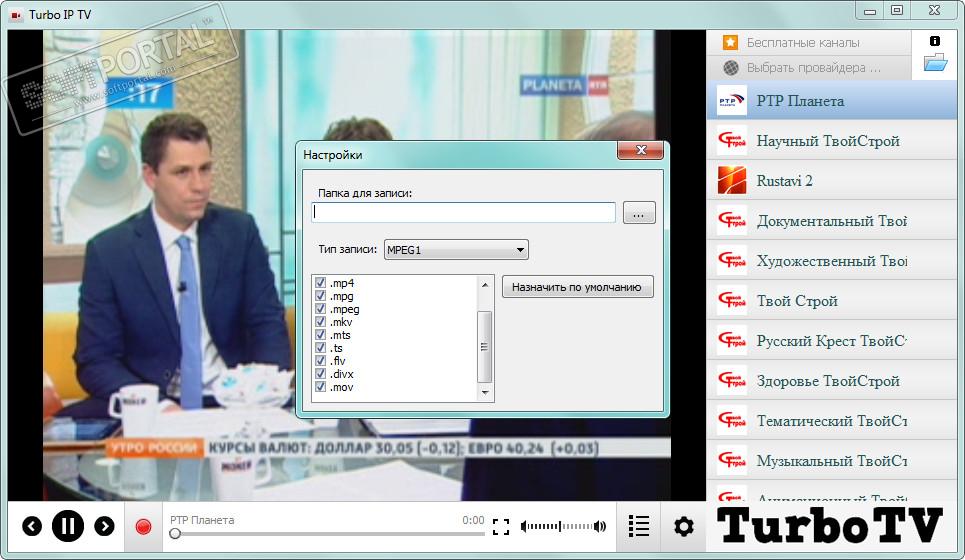
Task: Click the Тематический ТвойСтрой channel logo
Action: tap(732, 420)
